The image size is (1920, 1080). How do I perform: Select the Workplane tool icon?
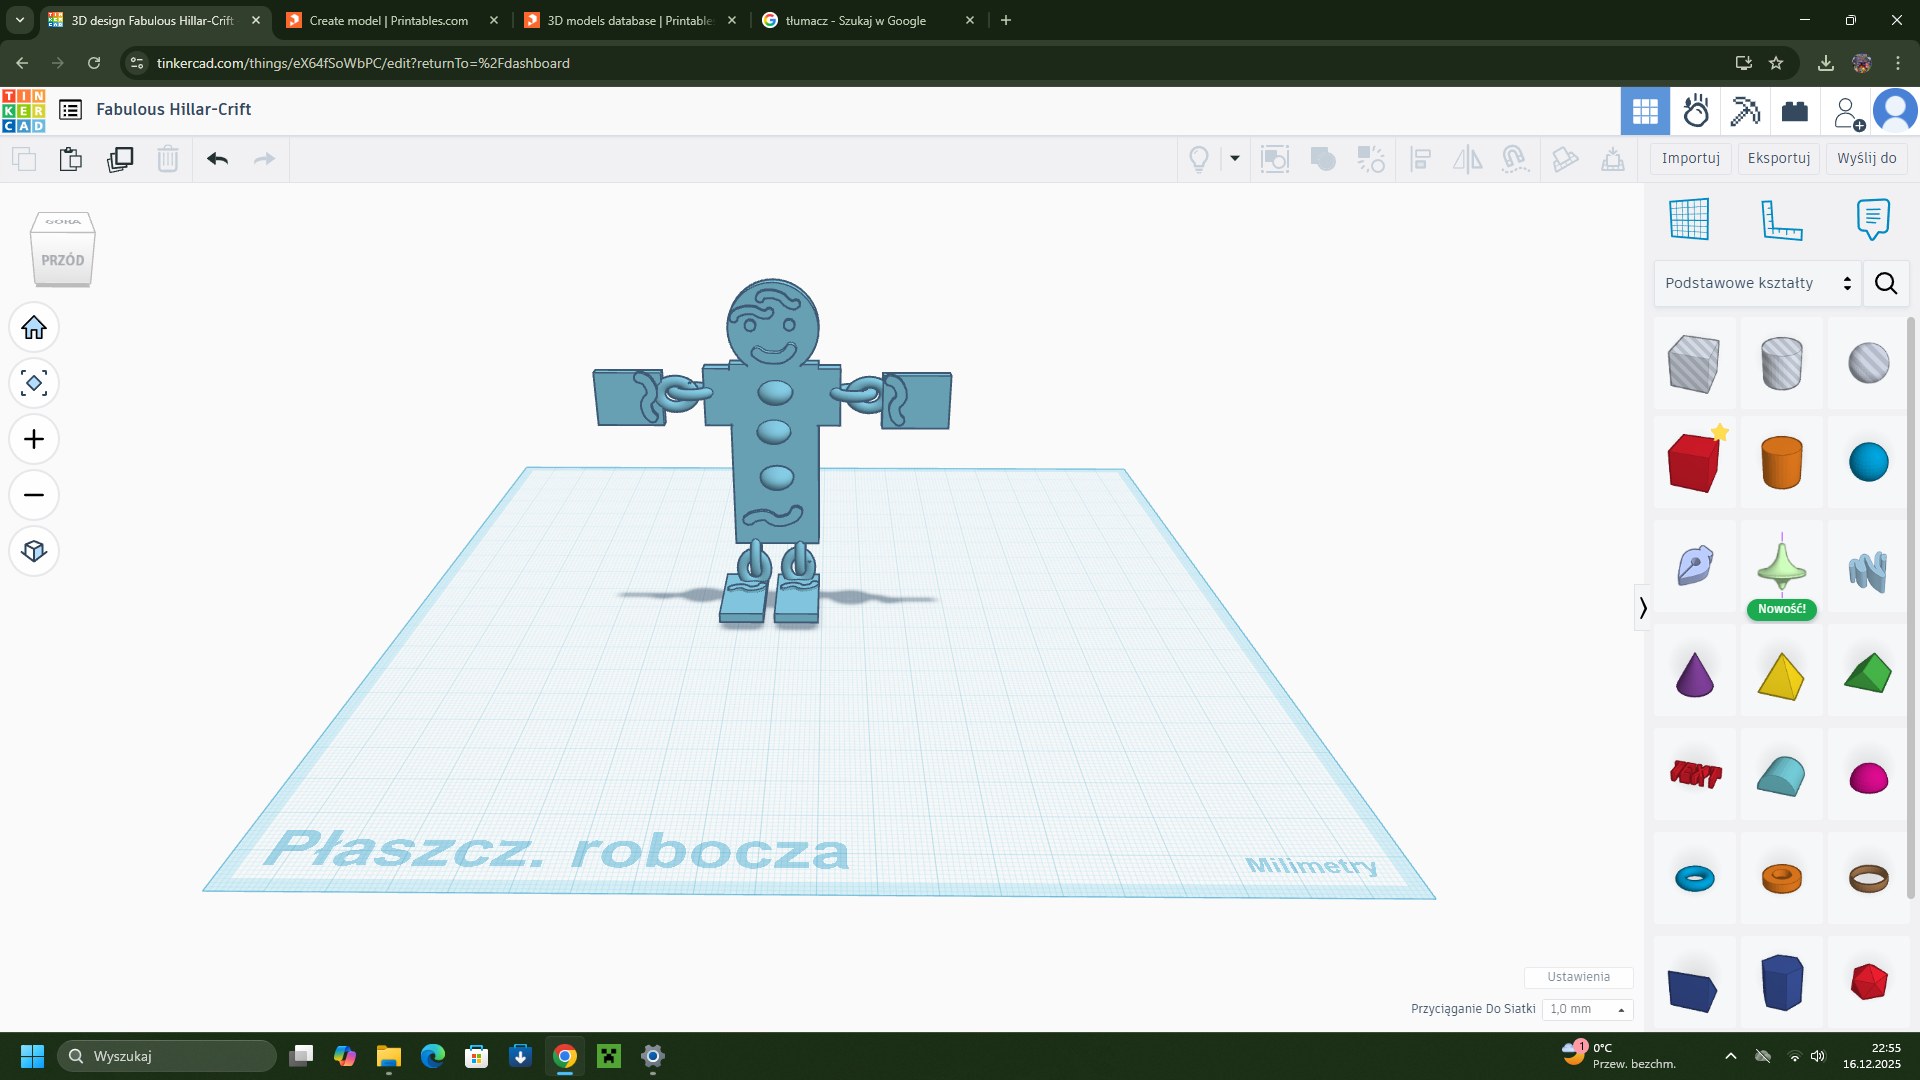click(1689, 219)
